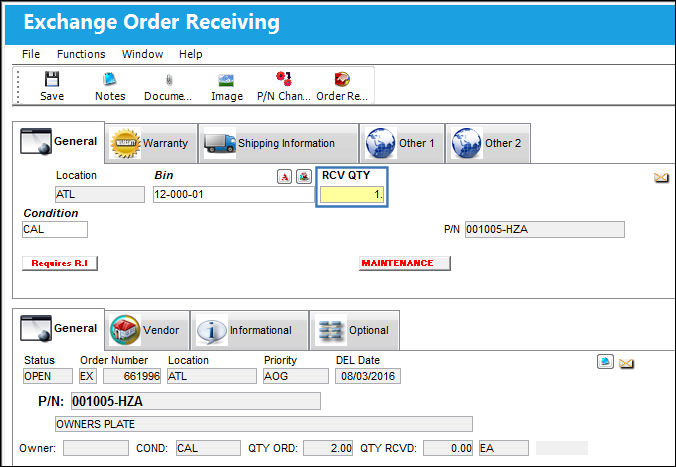Screen dimensions: 676x467
Task: Click the COND field showing CAL
Action: [x=208, y=448]
